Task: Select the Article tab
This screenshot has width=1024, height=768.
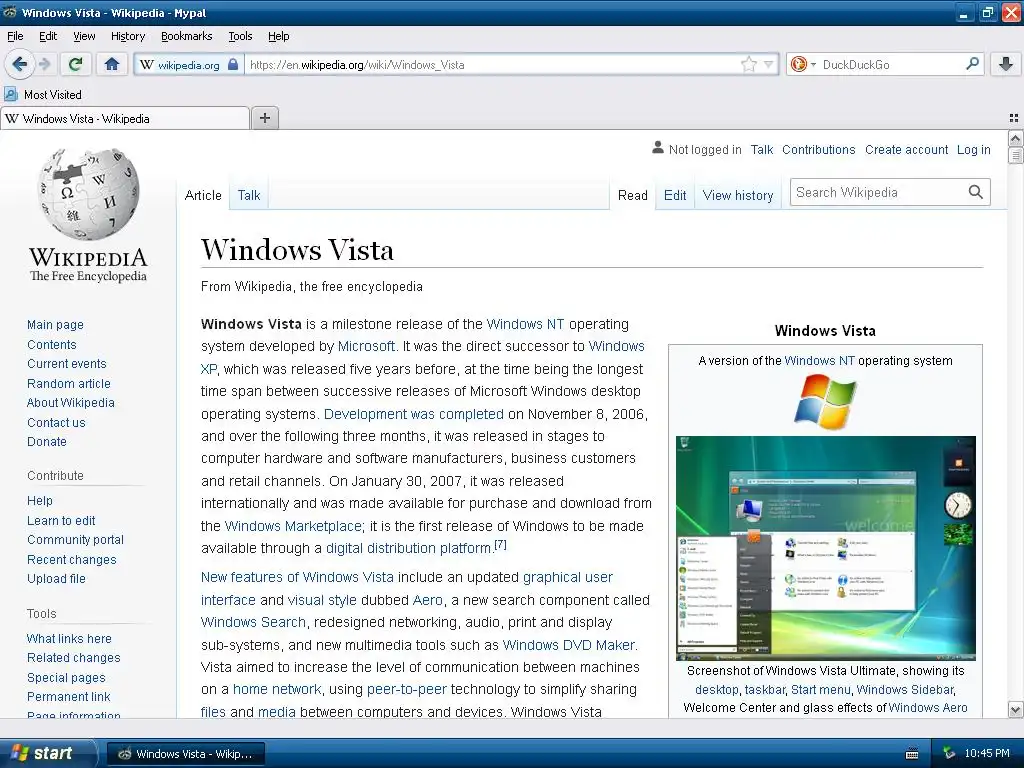Action: (x=203, y=195)
